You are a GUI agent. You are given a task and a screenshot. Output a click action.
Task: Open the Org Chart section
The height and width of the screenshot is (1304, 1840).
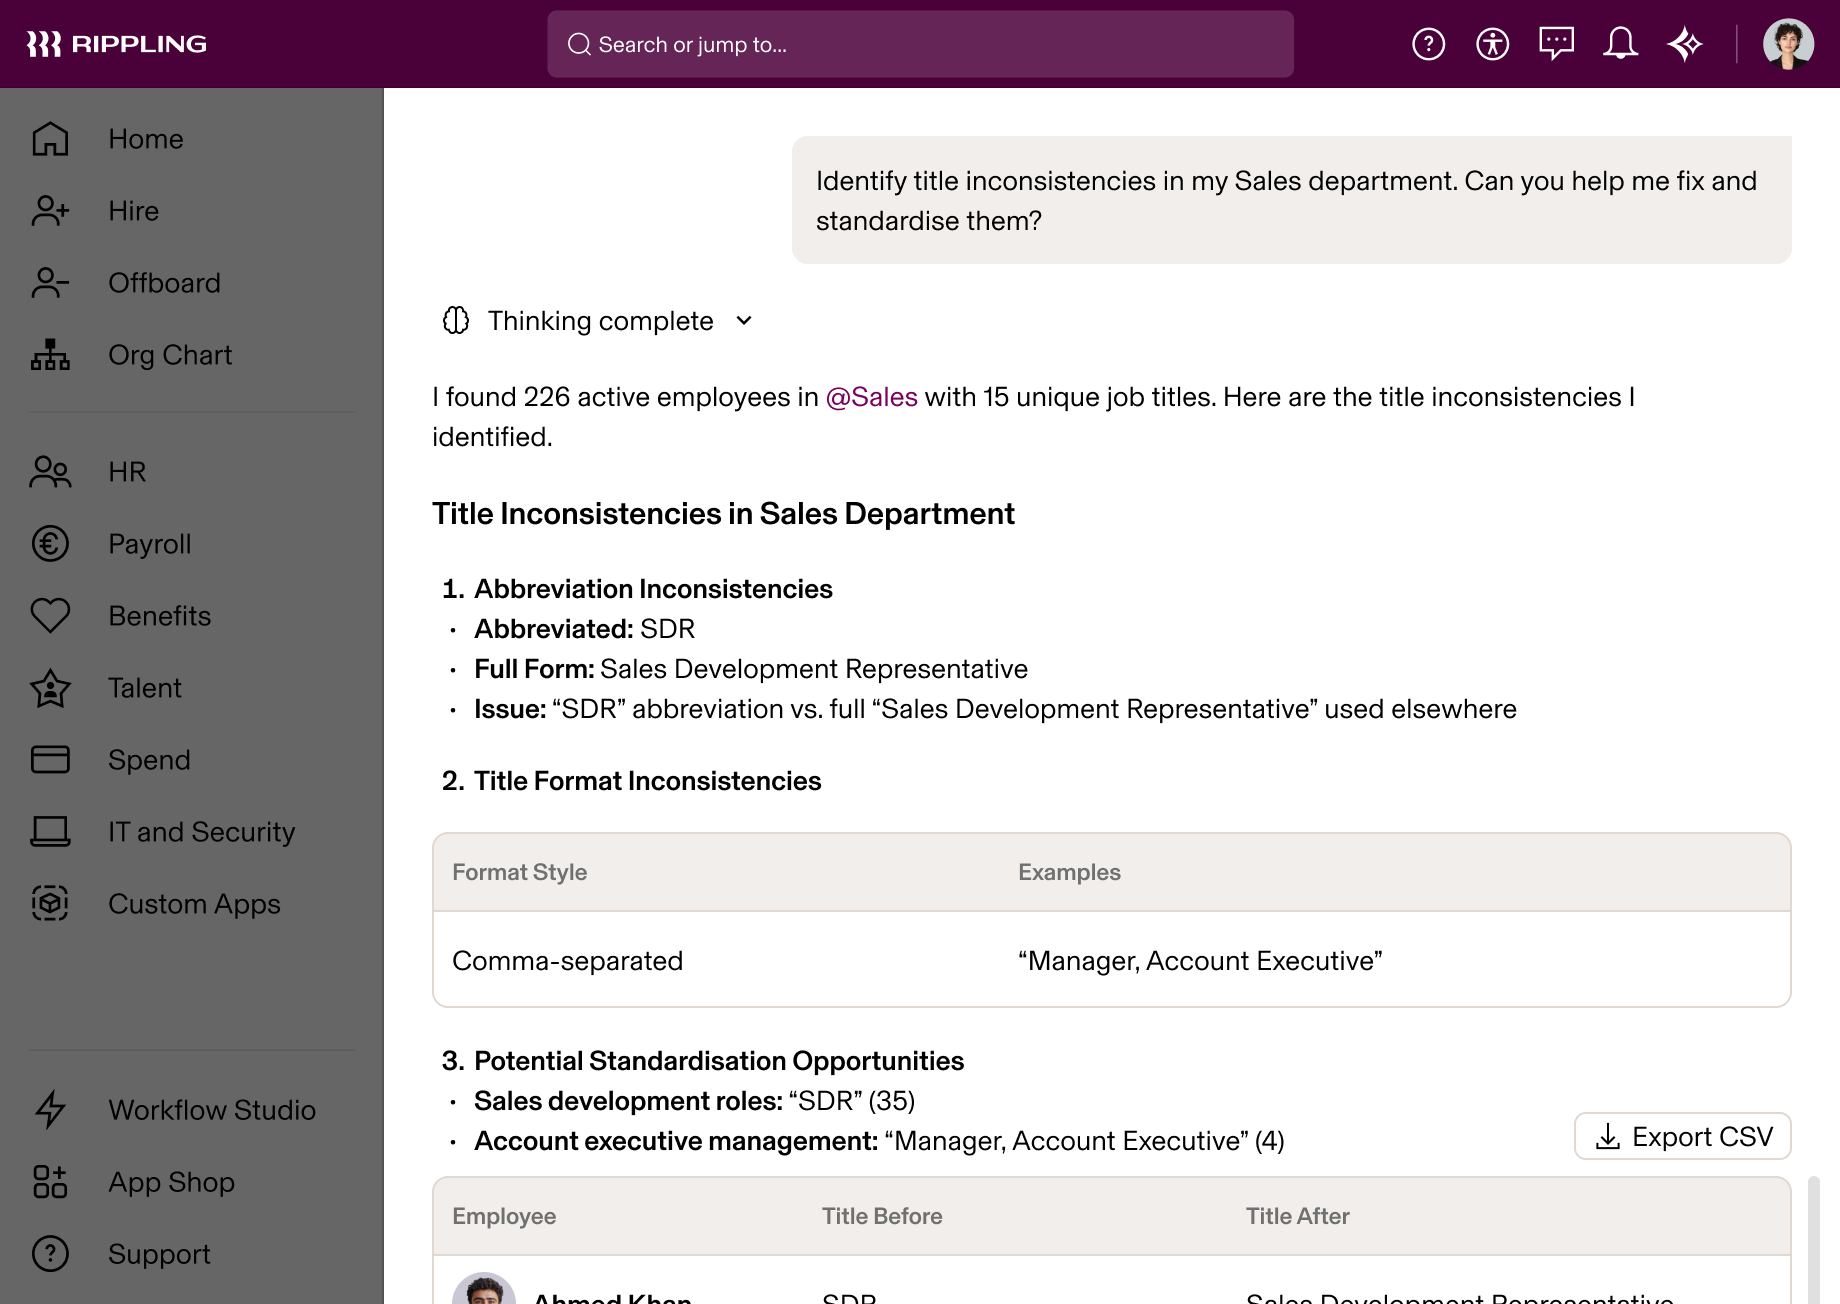(x=170, y=355)
